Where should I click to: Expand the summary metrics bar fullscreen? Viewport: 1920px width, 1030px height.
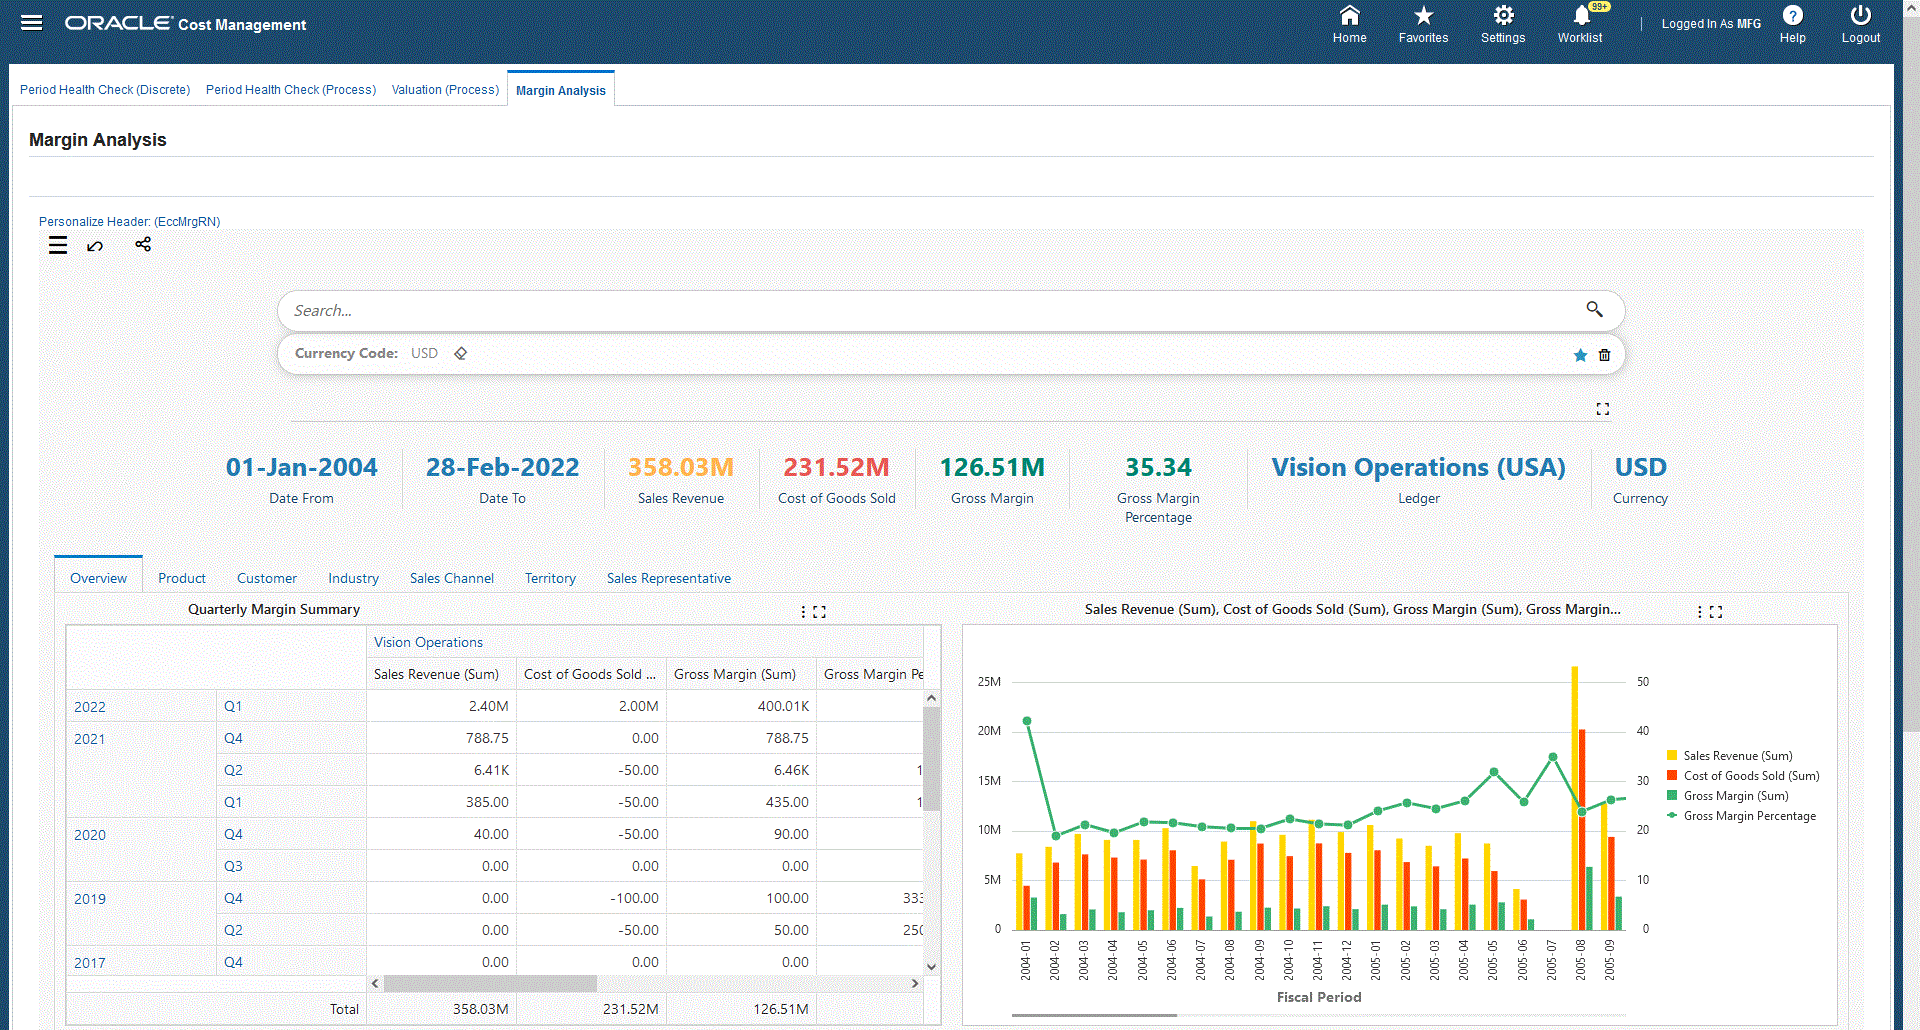[1603, 409]
